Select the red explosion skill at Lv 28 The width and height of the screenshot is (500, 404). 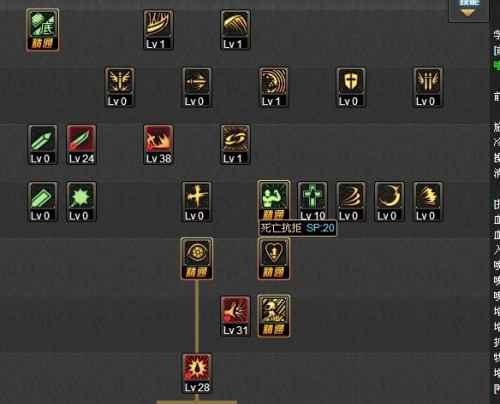[x=197, y=373]
